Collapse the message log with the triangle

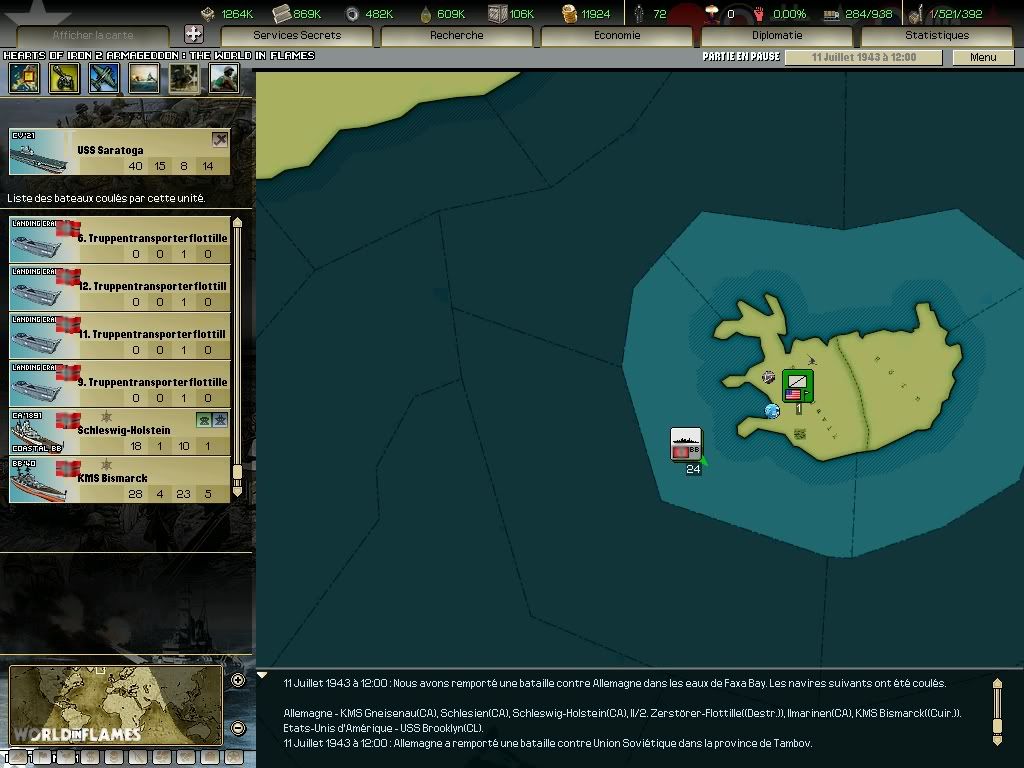262,675
